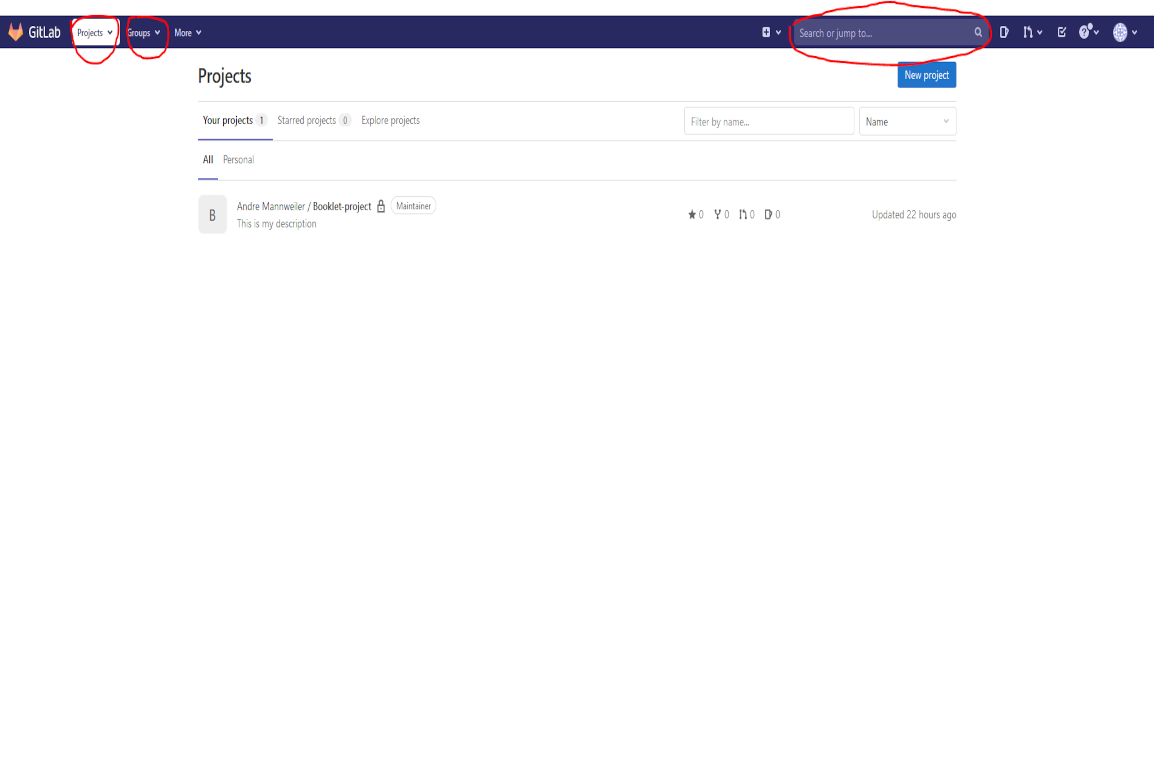This screenshot has width=1154, height=775.
Task: Click the New project button
Action: [926, 75]
